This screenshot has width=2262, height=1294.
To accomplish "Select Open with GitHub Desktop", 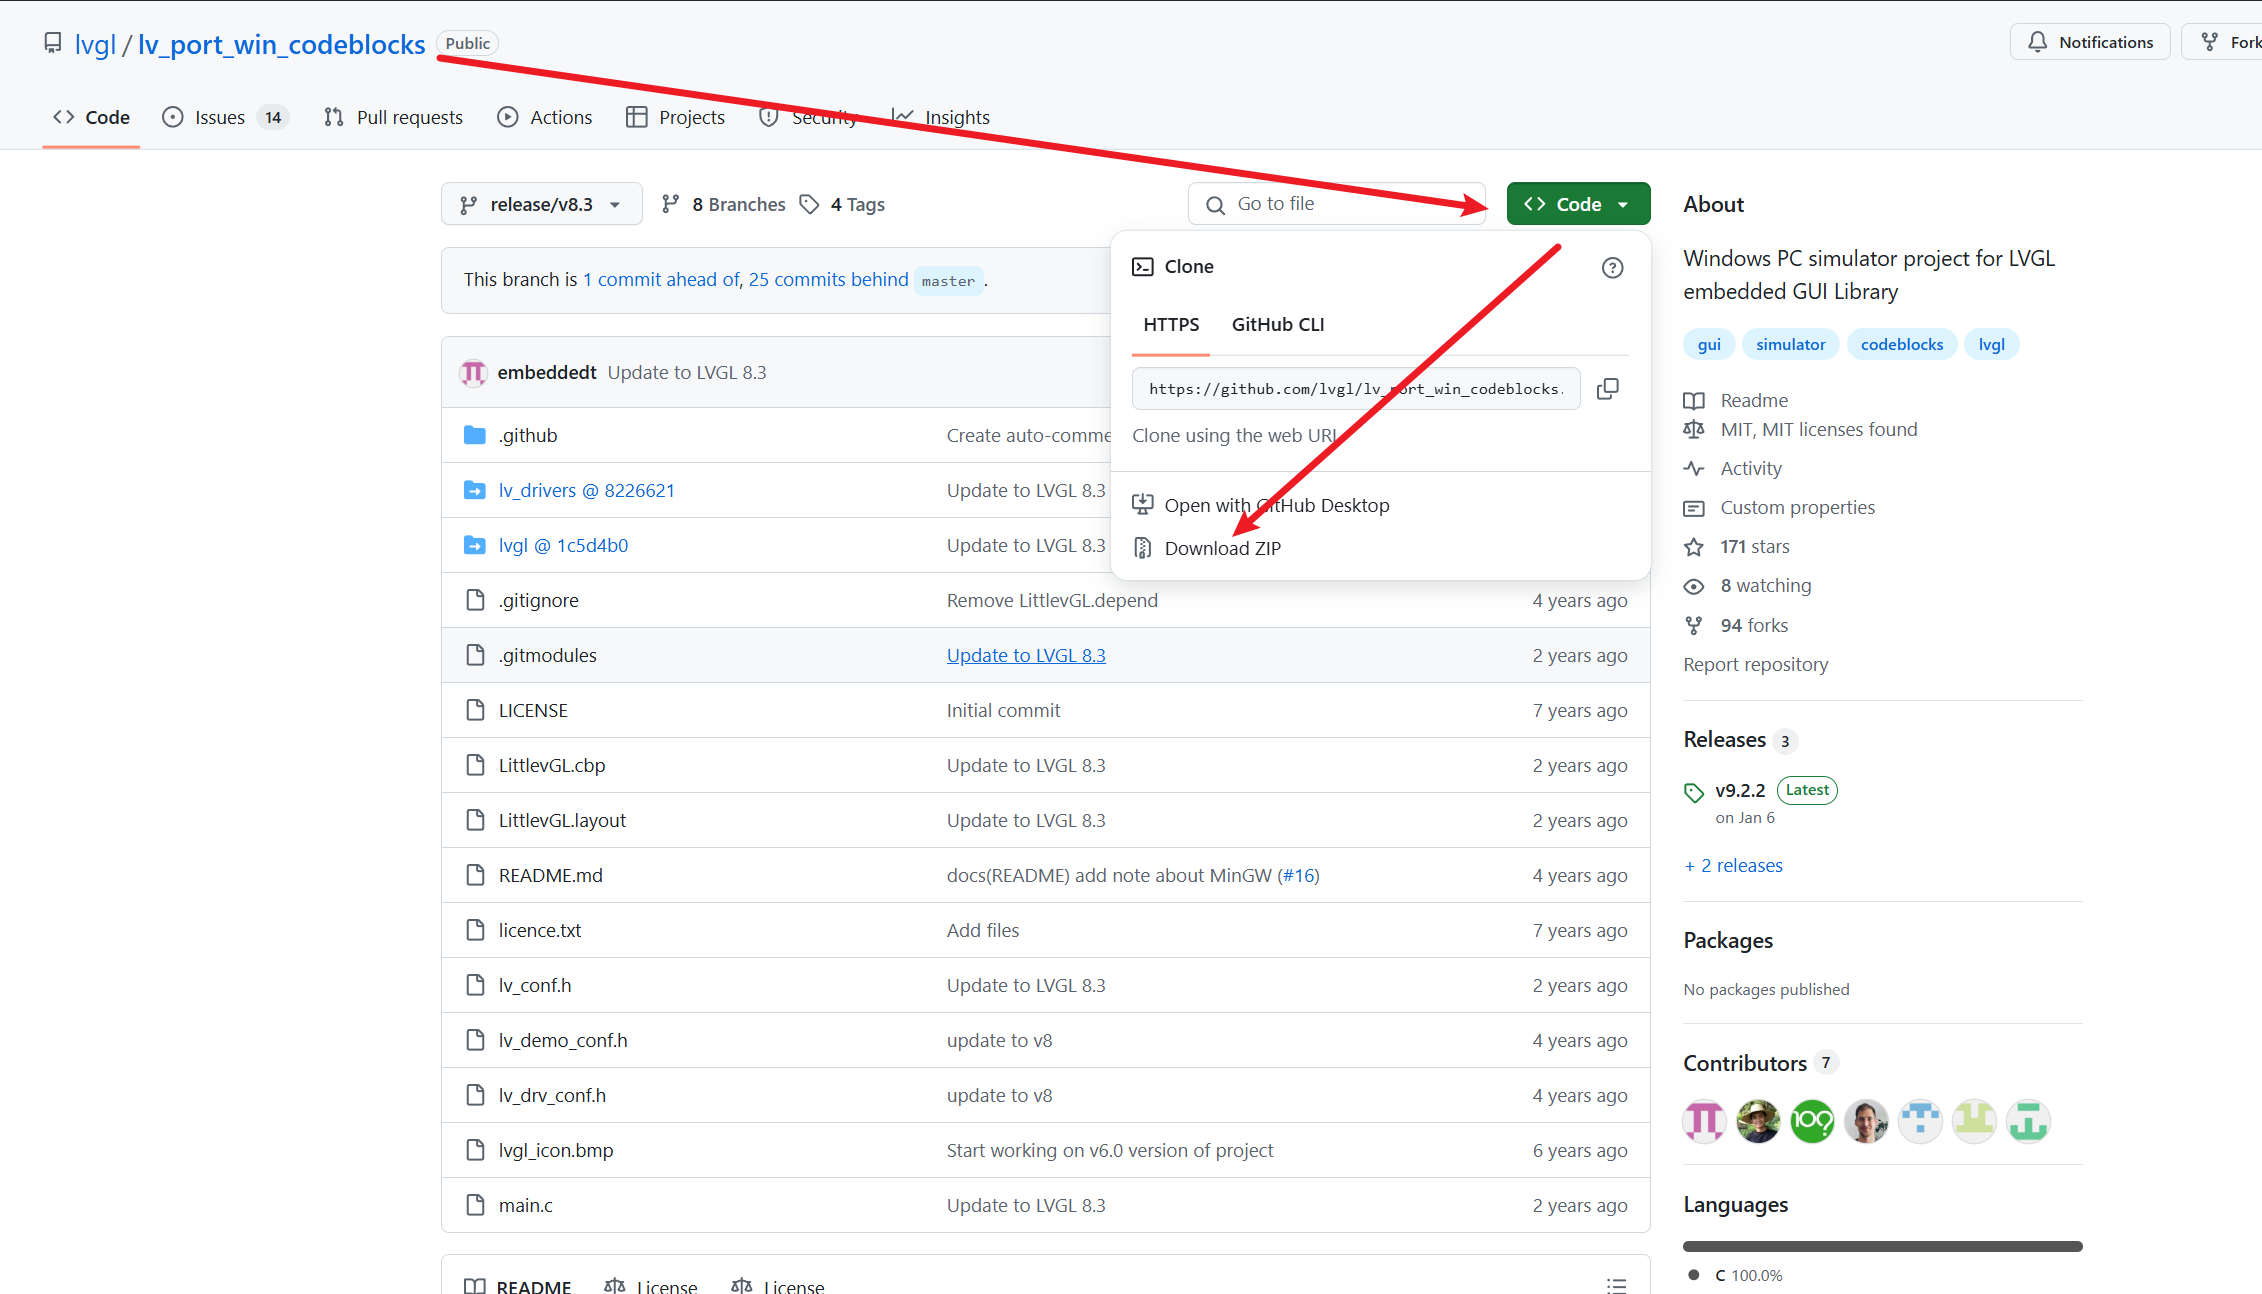I will point(1276,505).
